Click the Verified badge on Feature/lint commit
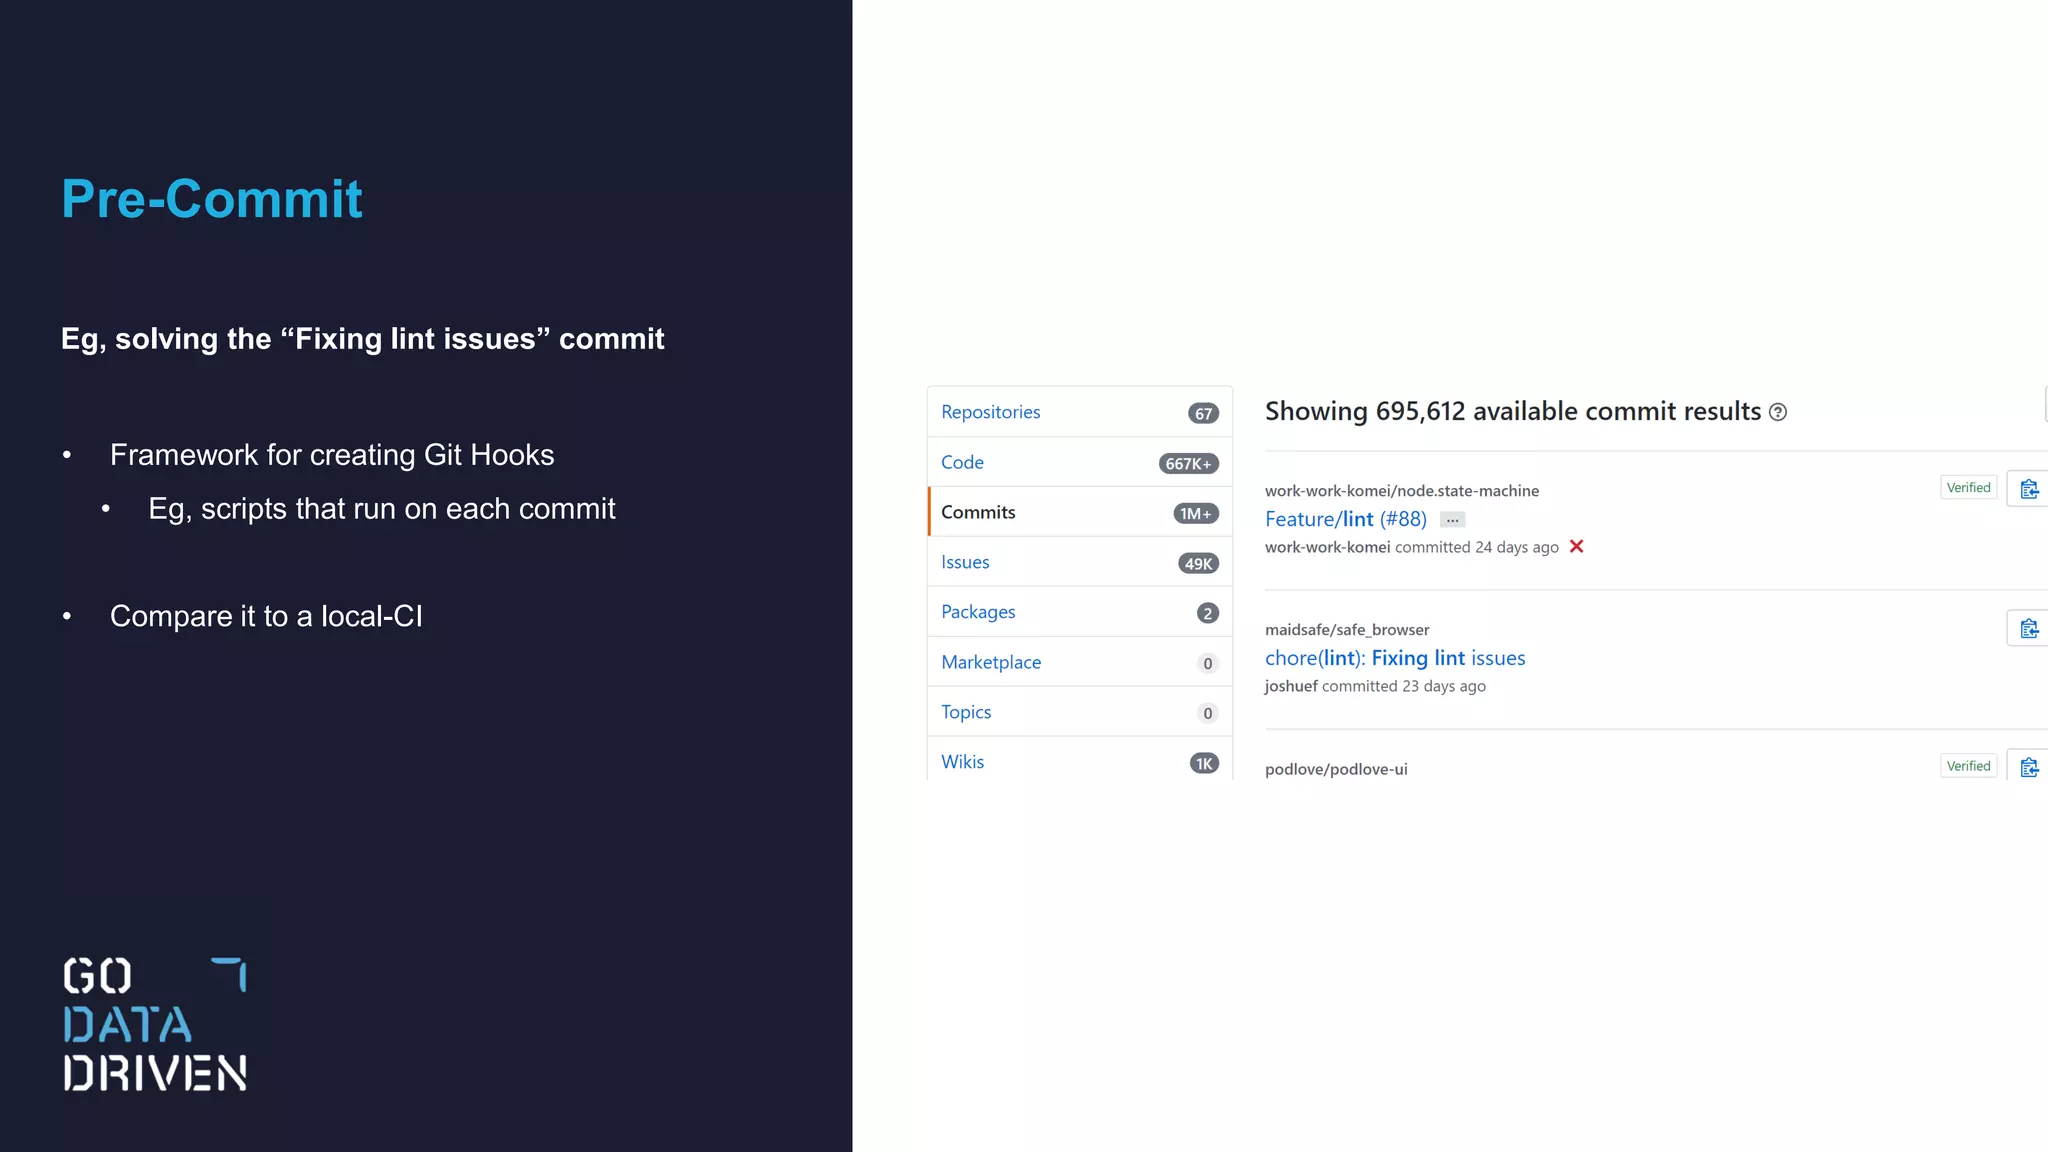Screen dimensions: 2048x1152 click(1968, 487)
